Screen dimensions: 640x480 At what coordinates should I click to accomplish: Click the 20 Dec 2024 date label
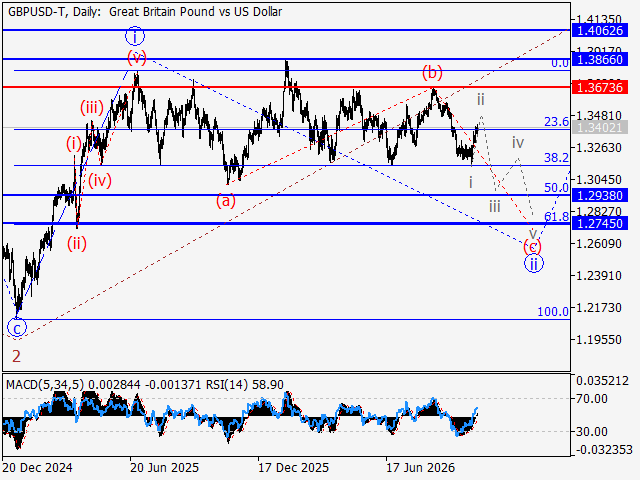(37, 468)
